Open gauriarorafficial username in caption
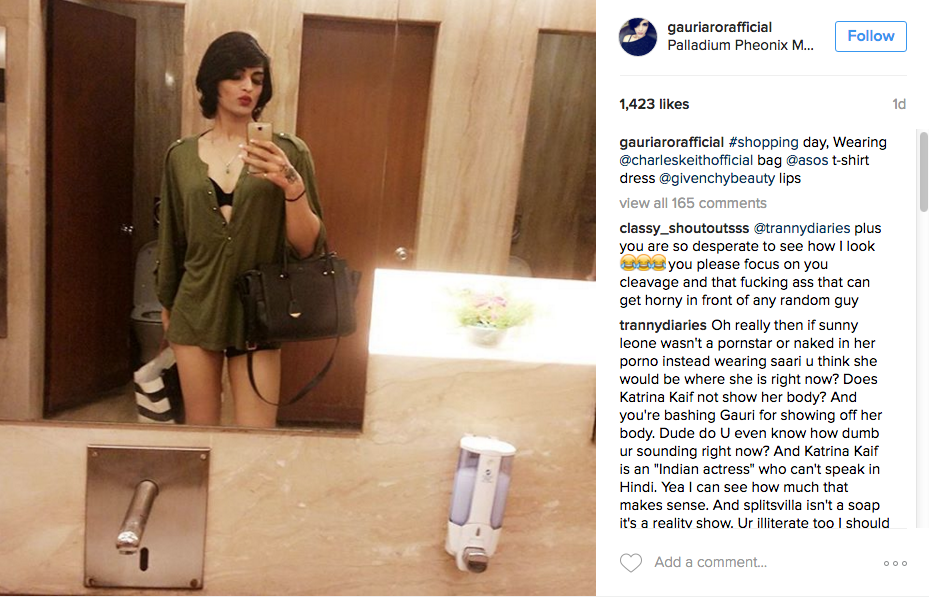The image size is (929, 597). pyautogui.click(x=672, y=142)
